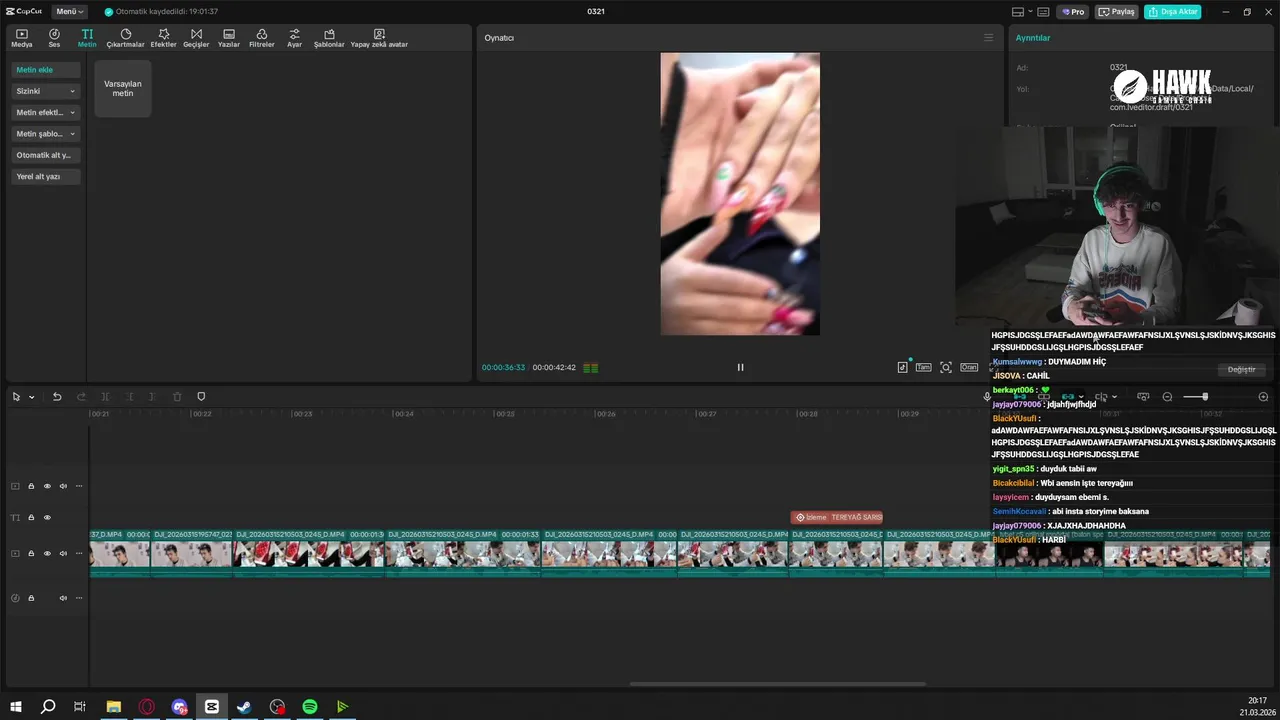Mute the main video track audio
1280x720 pixels.
[x=63, y=553]
